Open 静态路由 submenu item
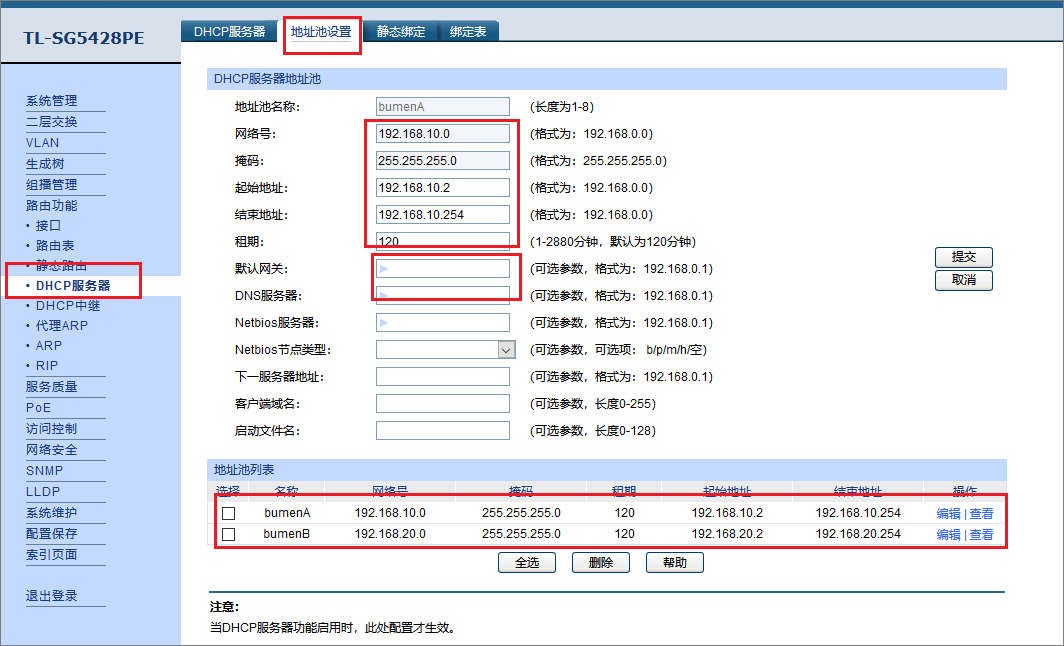1064x646 pixels. 61,265
